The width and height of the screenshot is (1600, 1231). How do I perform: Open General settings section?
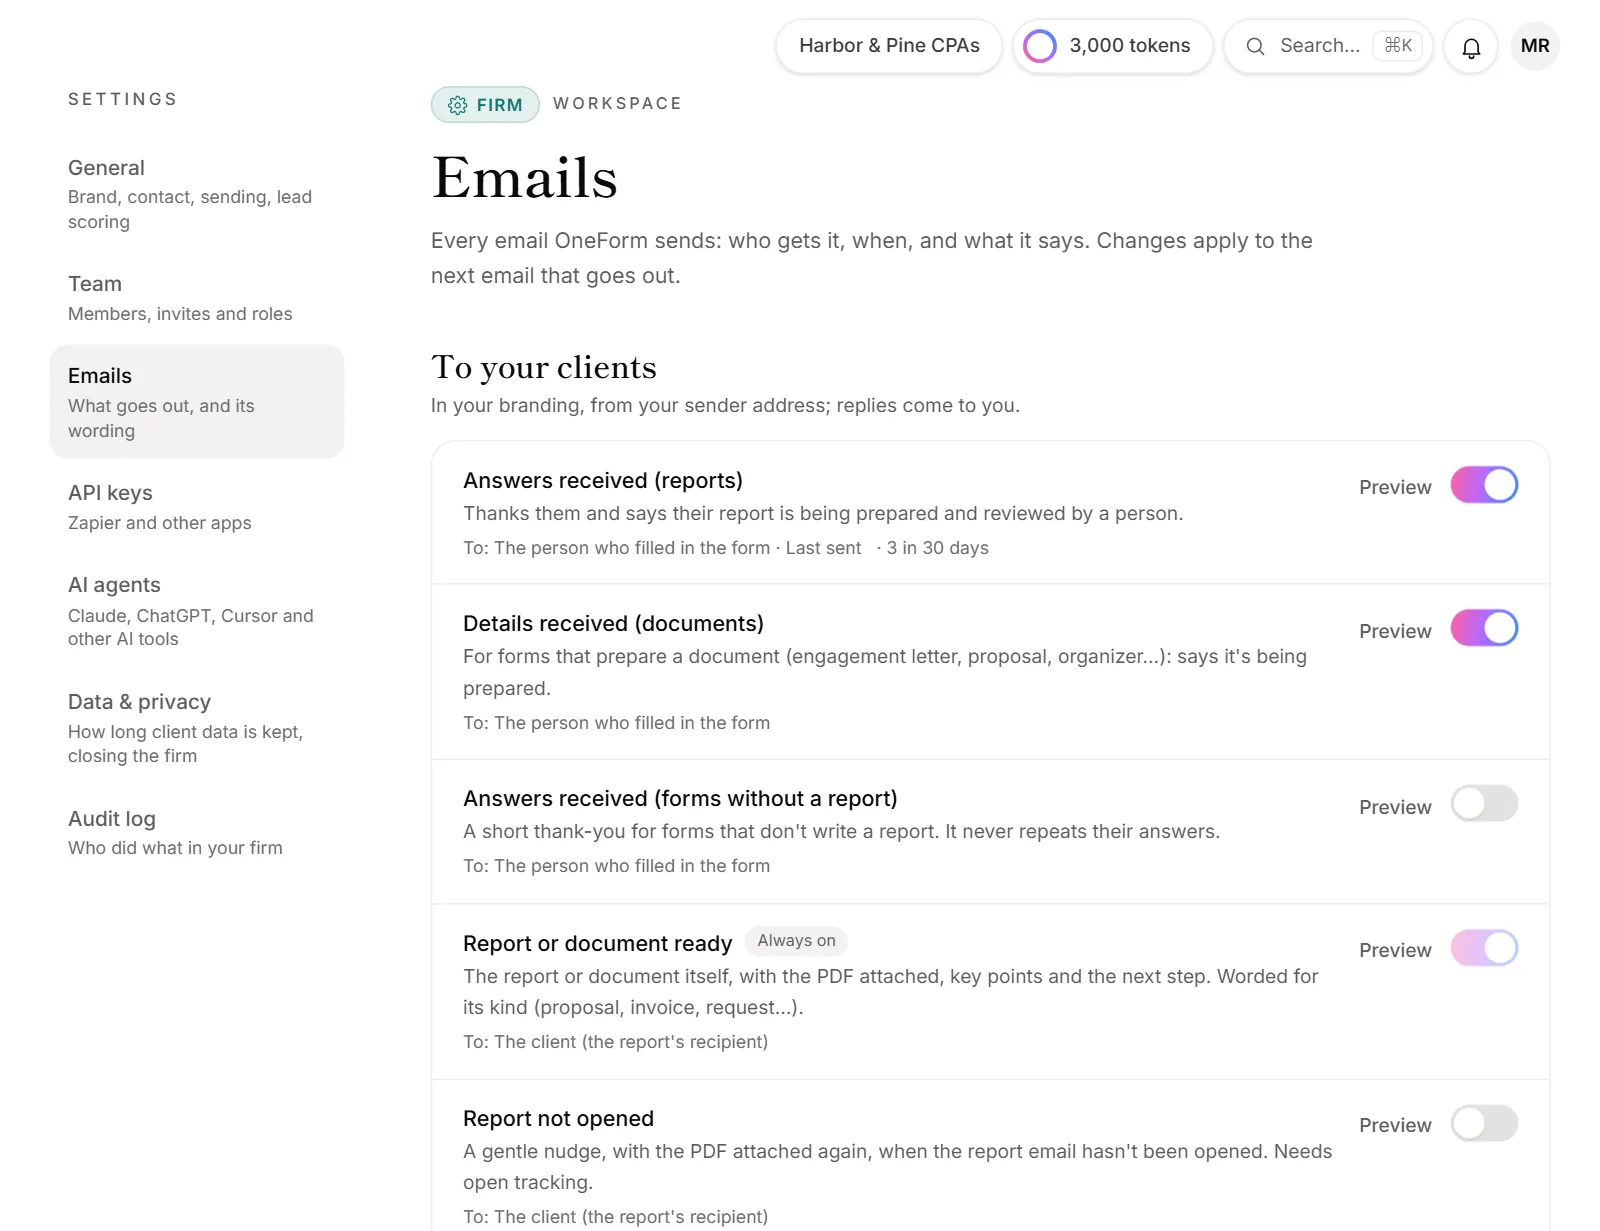(197, 194)
